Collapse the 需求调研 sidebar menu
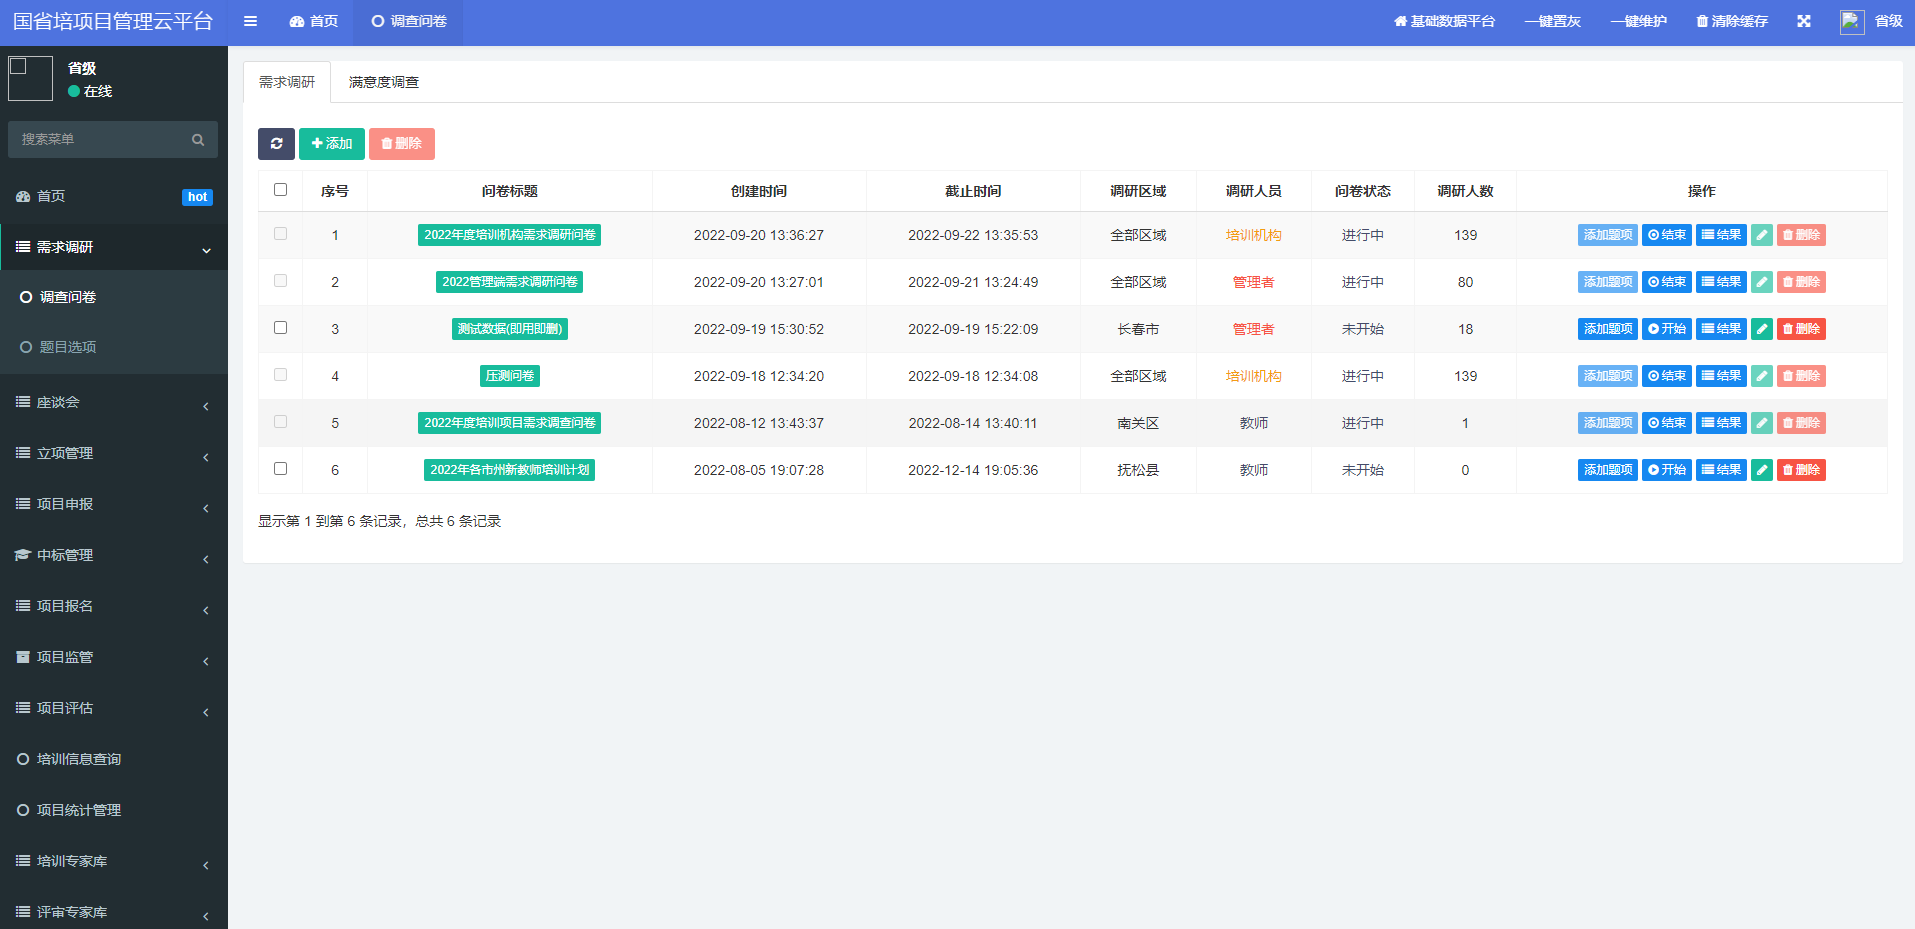 [x=113, y=247]
